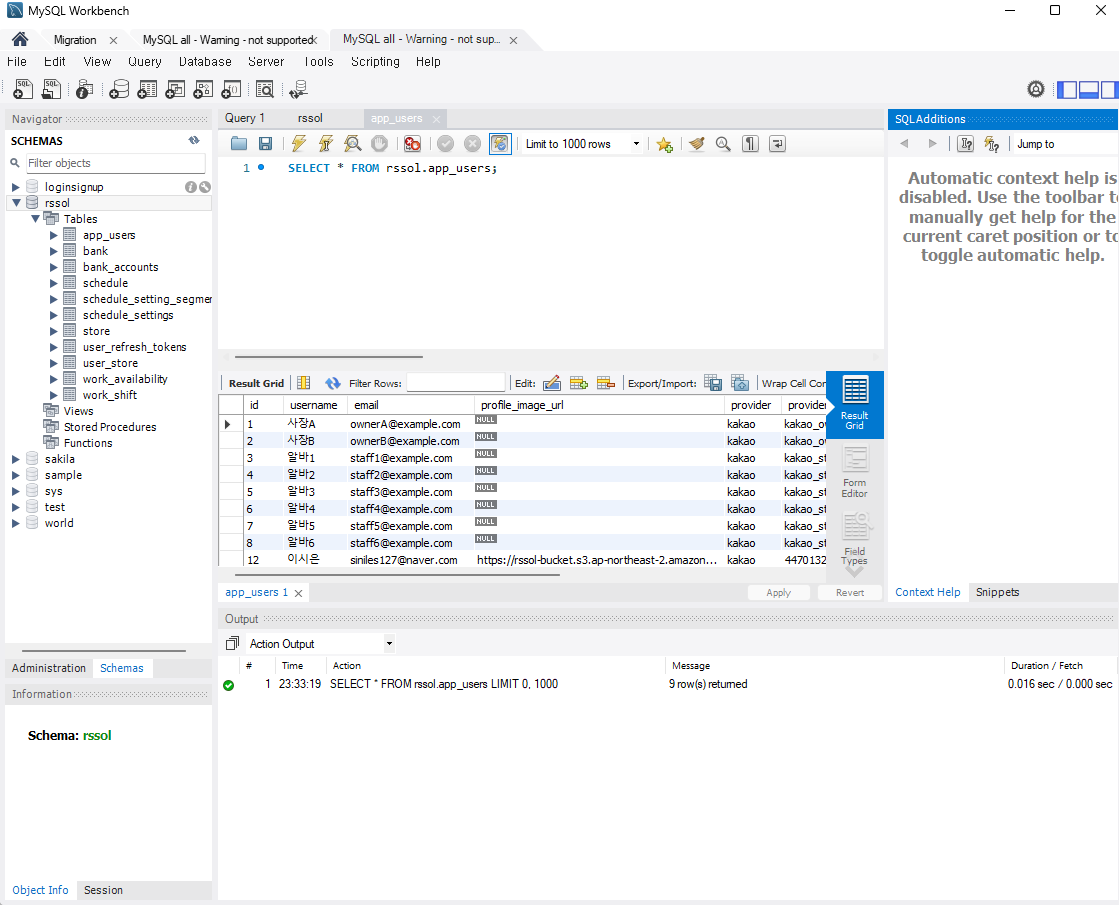This screenshot has width=1119, height=905.
Task: Commit transaction checkmark icon
Action: pos(445,144)
